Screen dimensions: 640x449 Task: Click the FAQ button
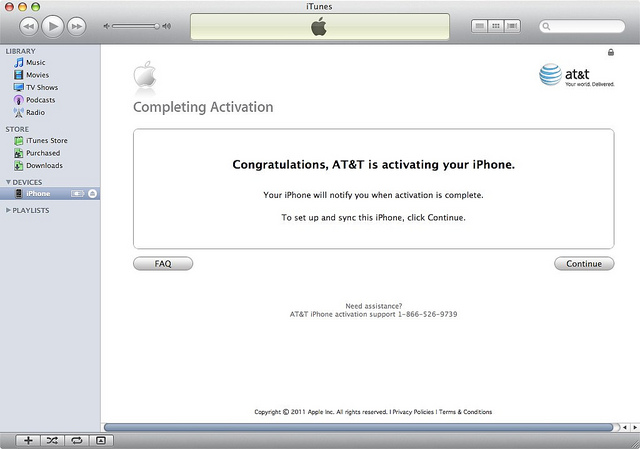pos(163,264)
